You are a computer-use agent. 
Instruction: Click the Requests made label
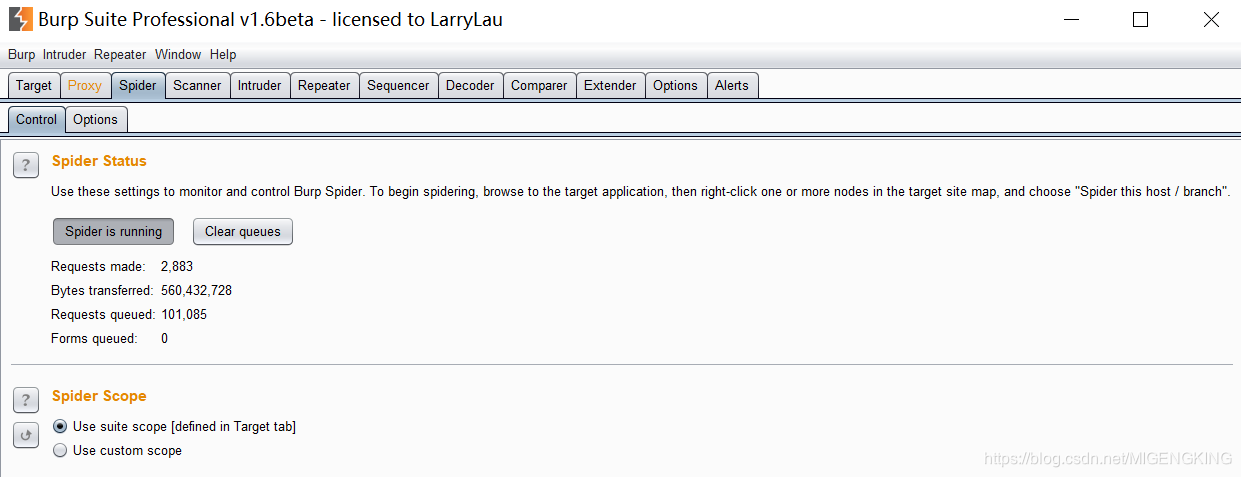coord(98,267)
